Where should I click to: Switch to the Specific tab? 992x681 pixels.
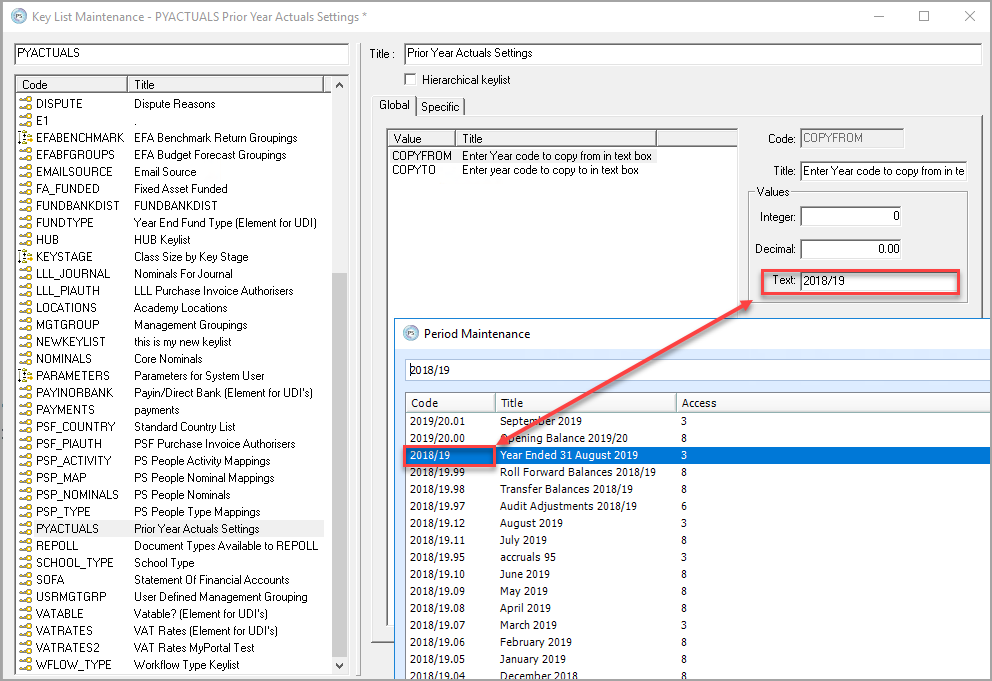pos(440,106)
